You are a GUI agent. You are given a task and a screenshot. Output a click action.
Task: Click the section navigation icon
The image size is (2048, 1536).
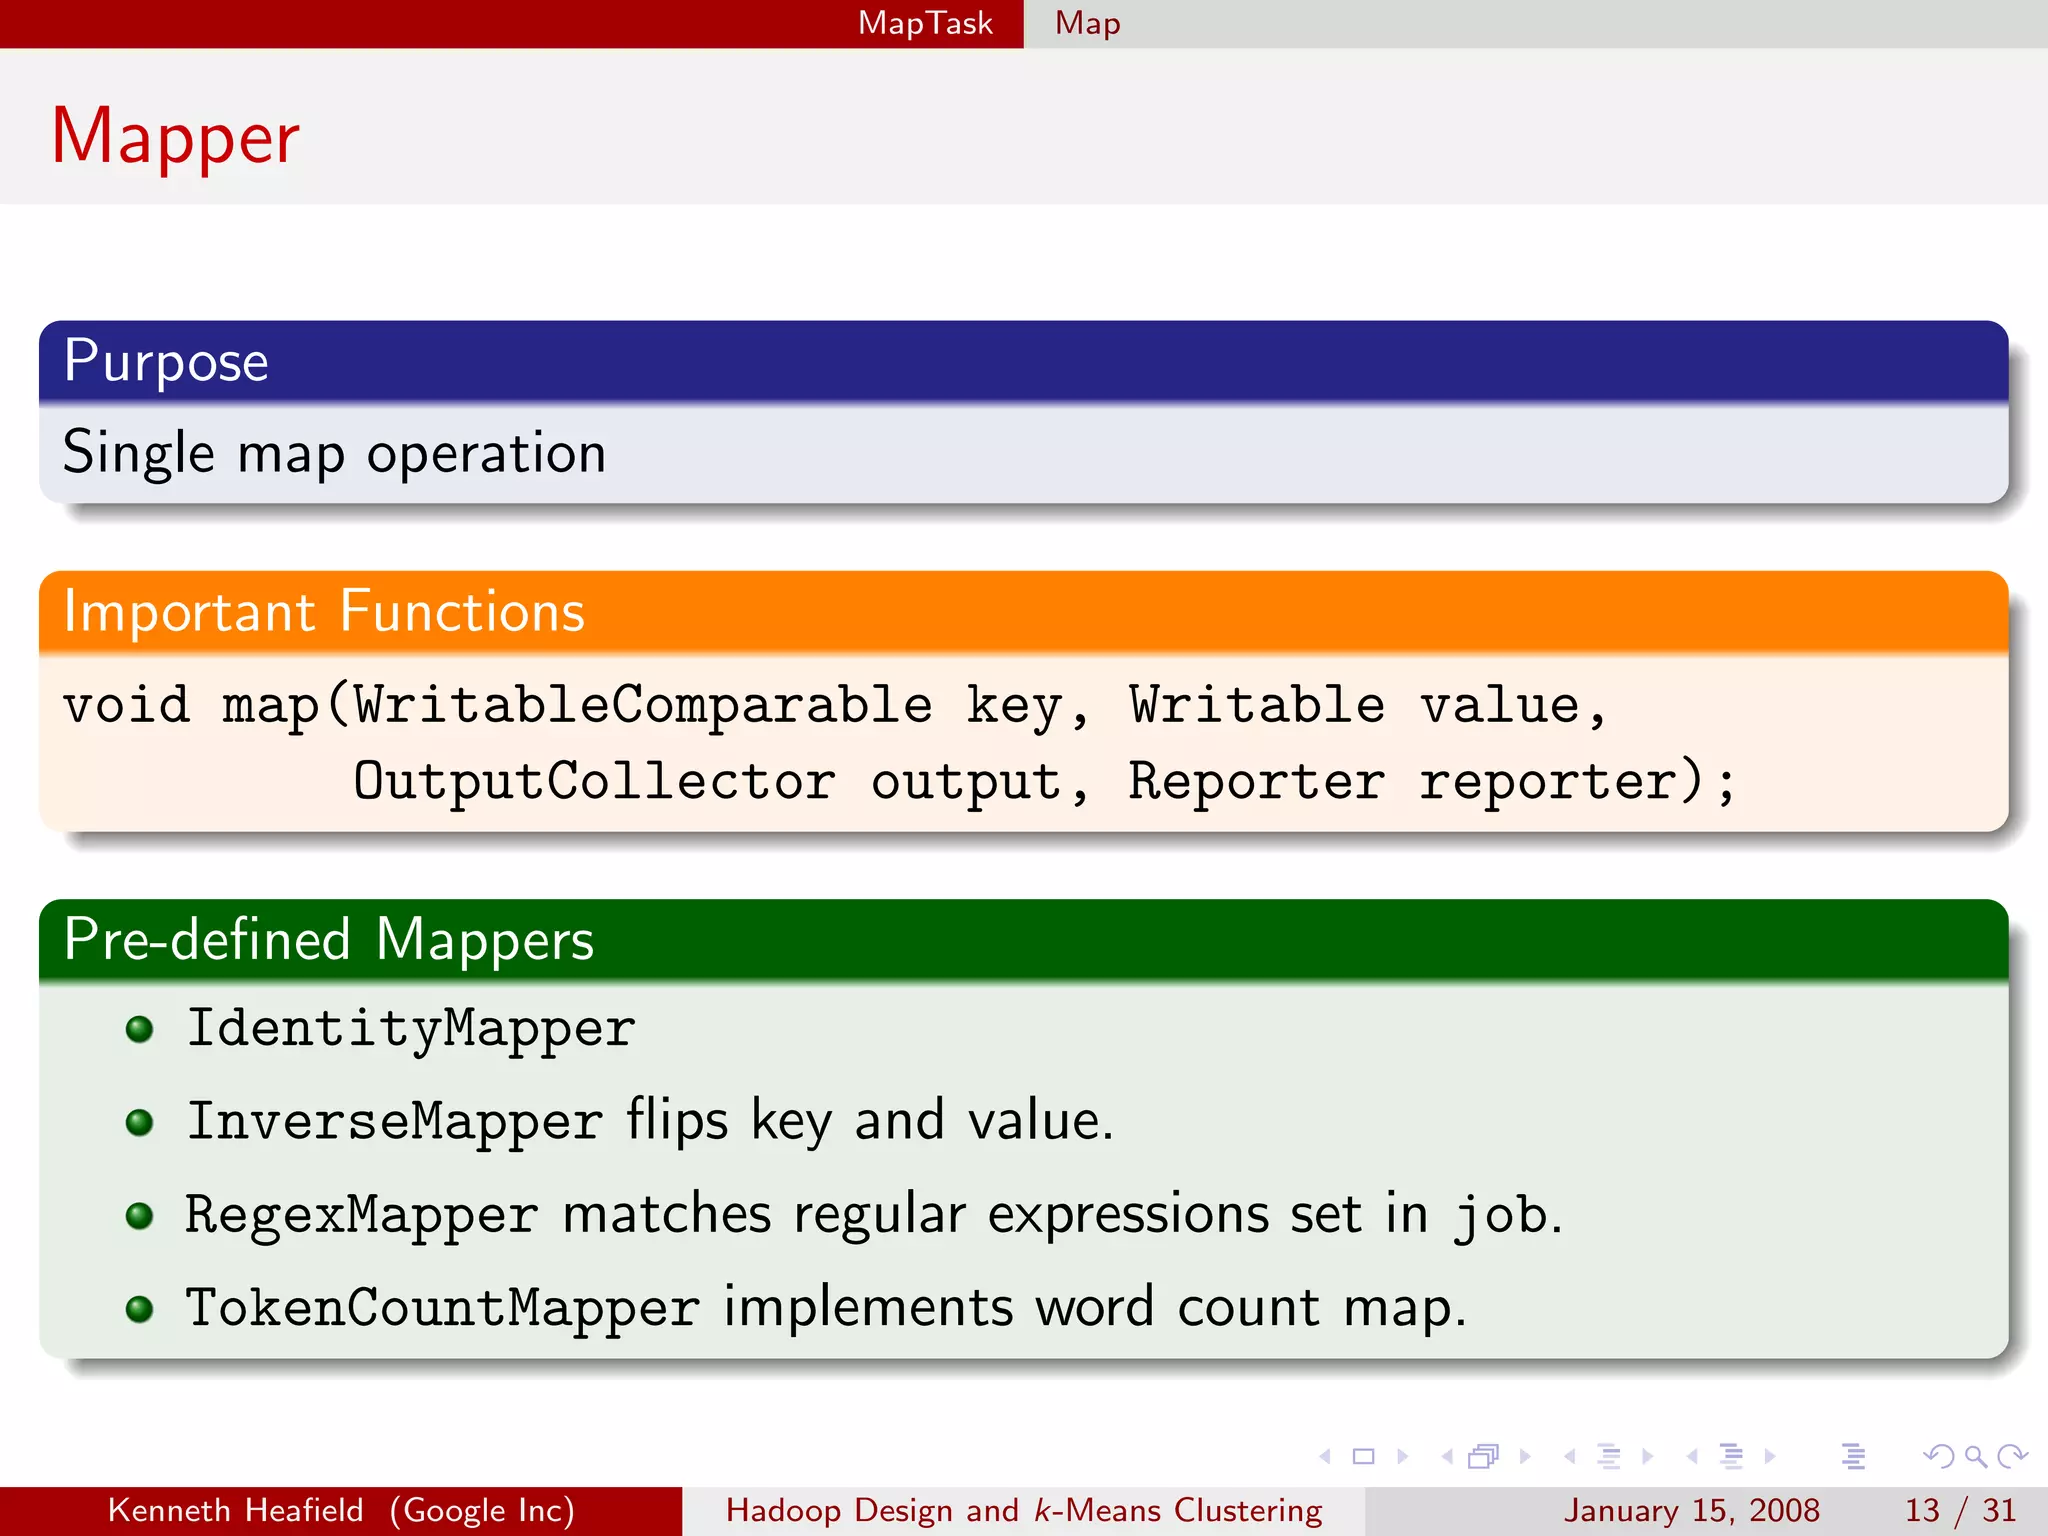coord(1731,1456)
